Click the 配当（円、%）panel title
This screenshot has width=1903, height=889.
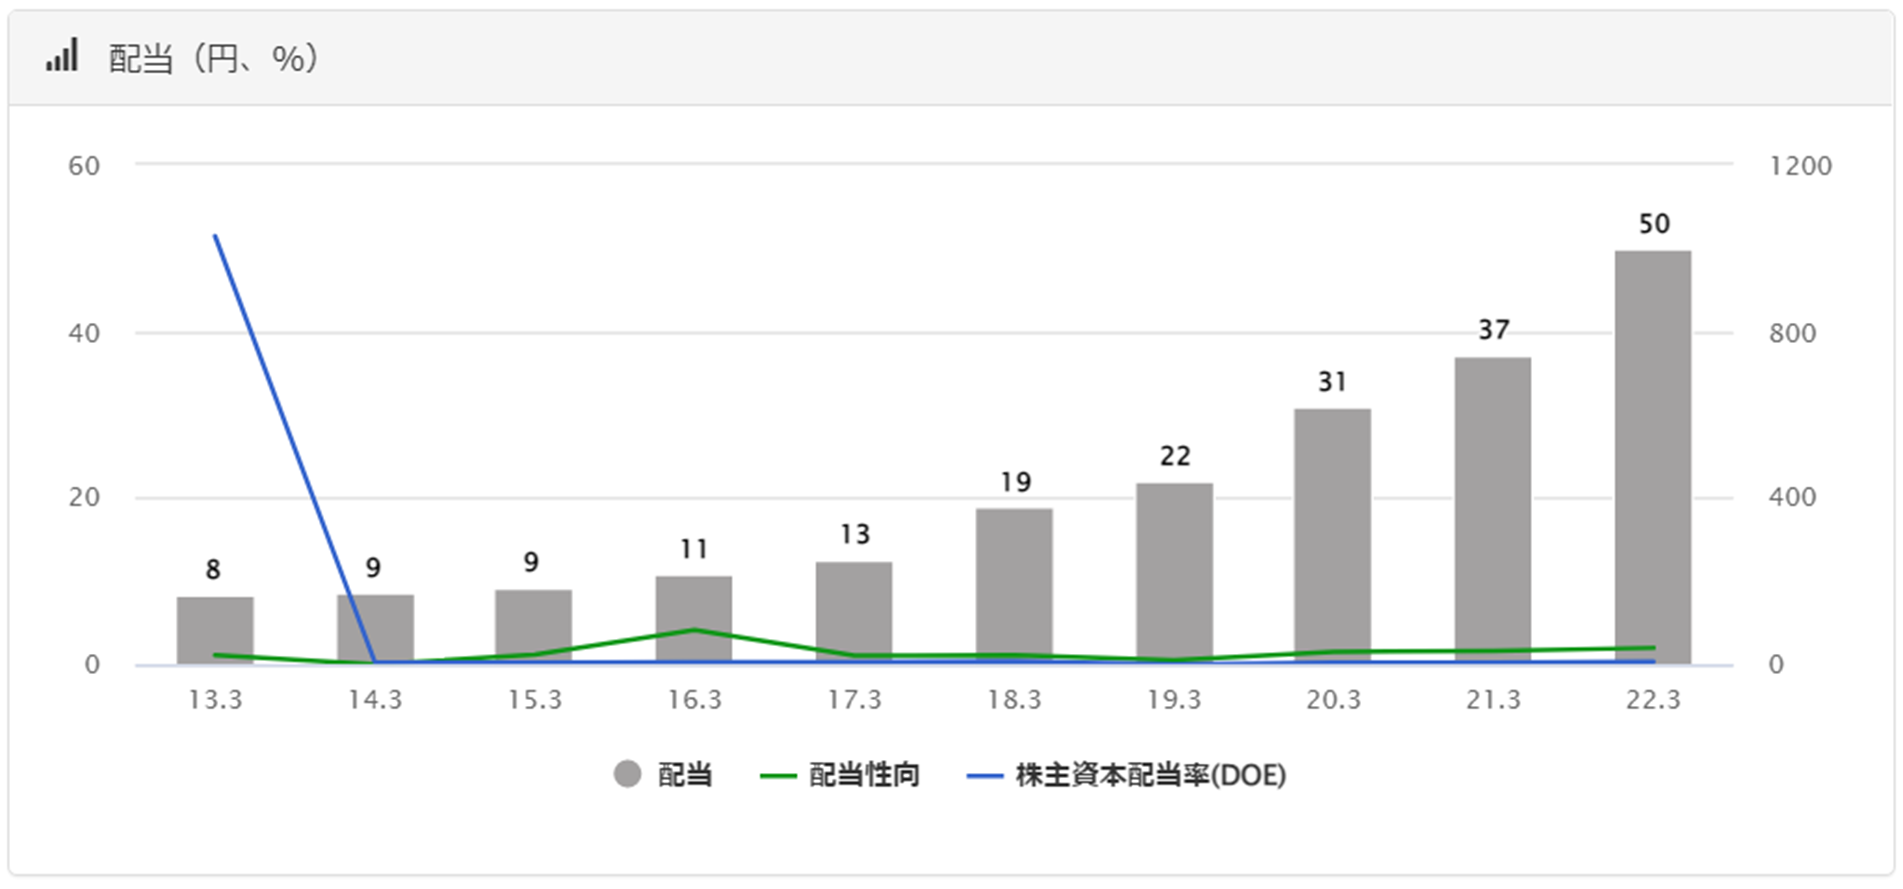(213, 59)
